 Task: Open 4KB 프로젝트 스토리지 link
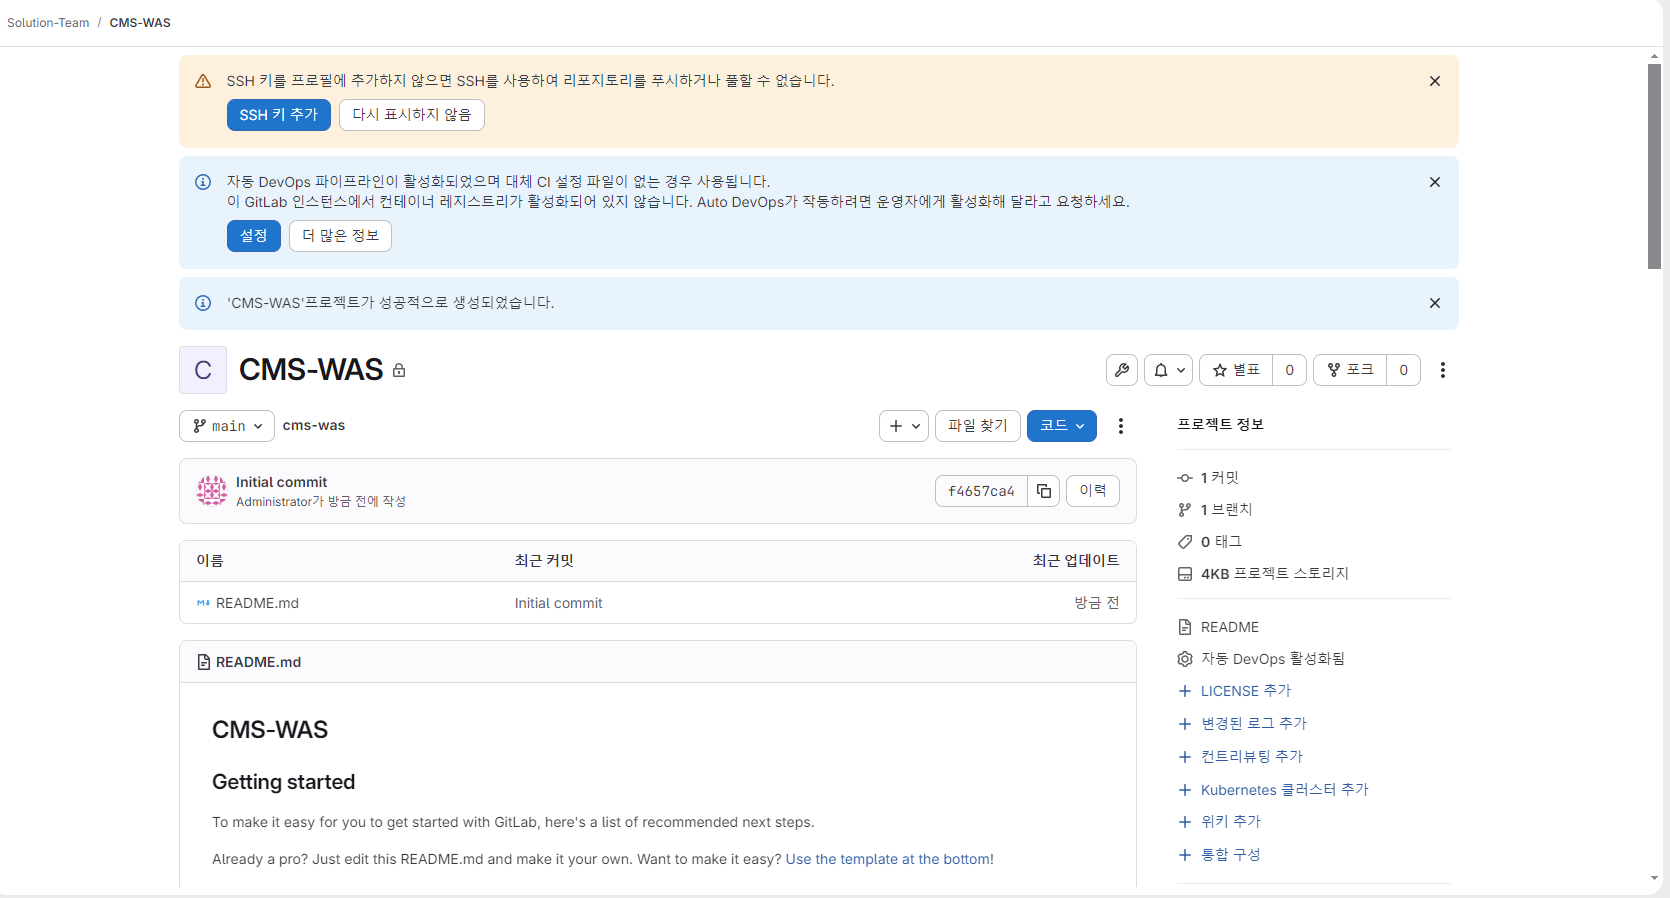[x=1275, y=574]
